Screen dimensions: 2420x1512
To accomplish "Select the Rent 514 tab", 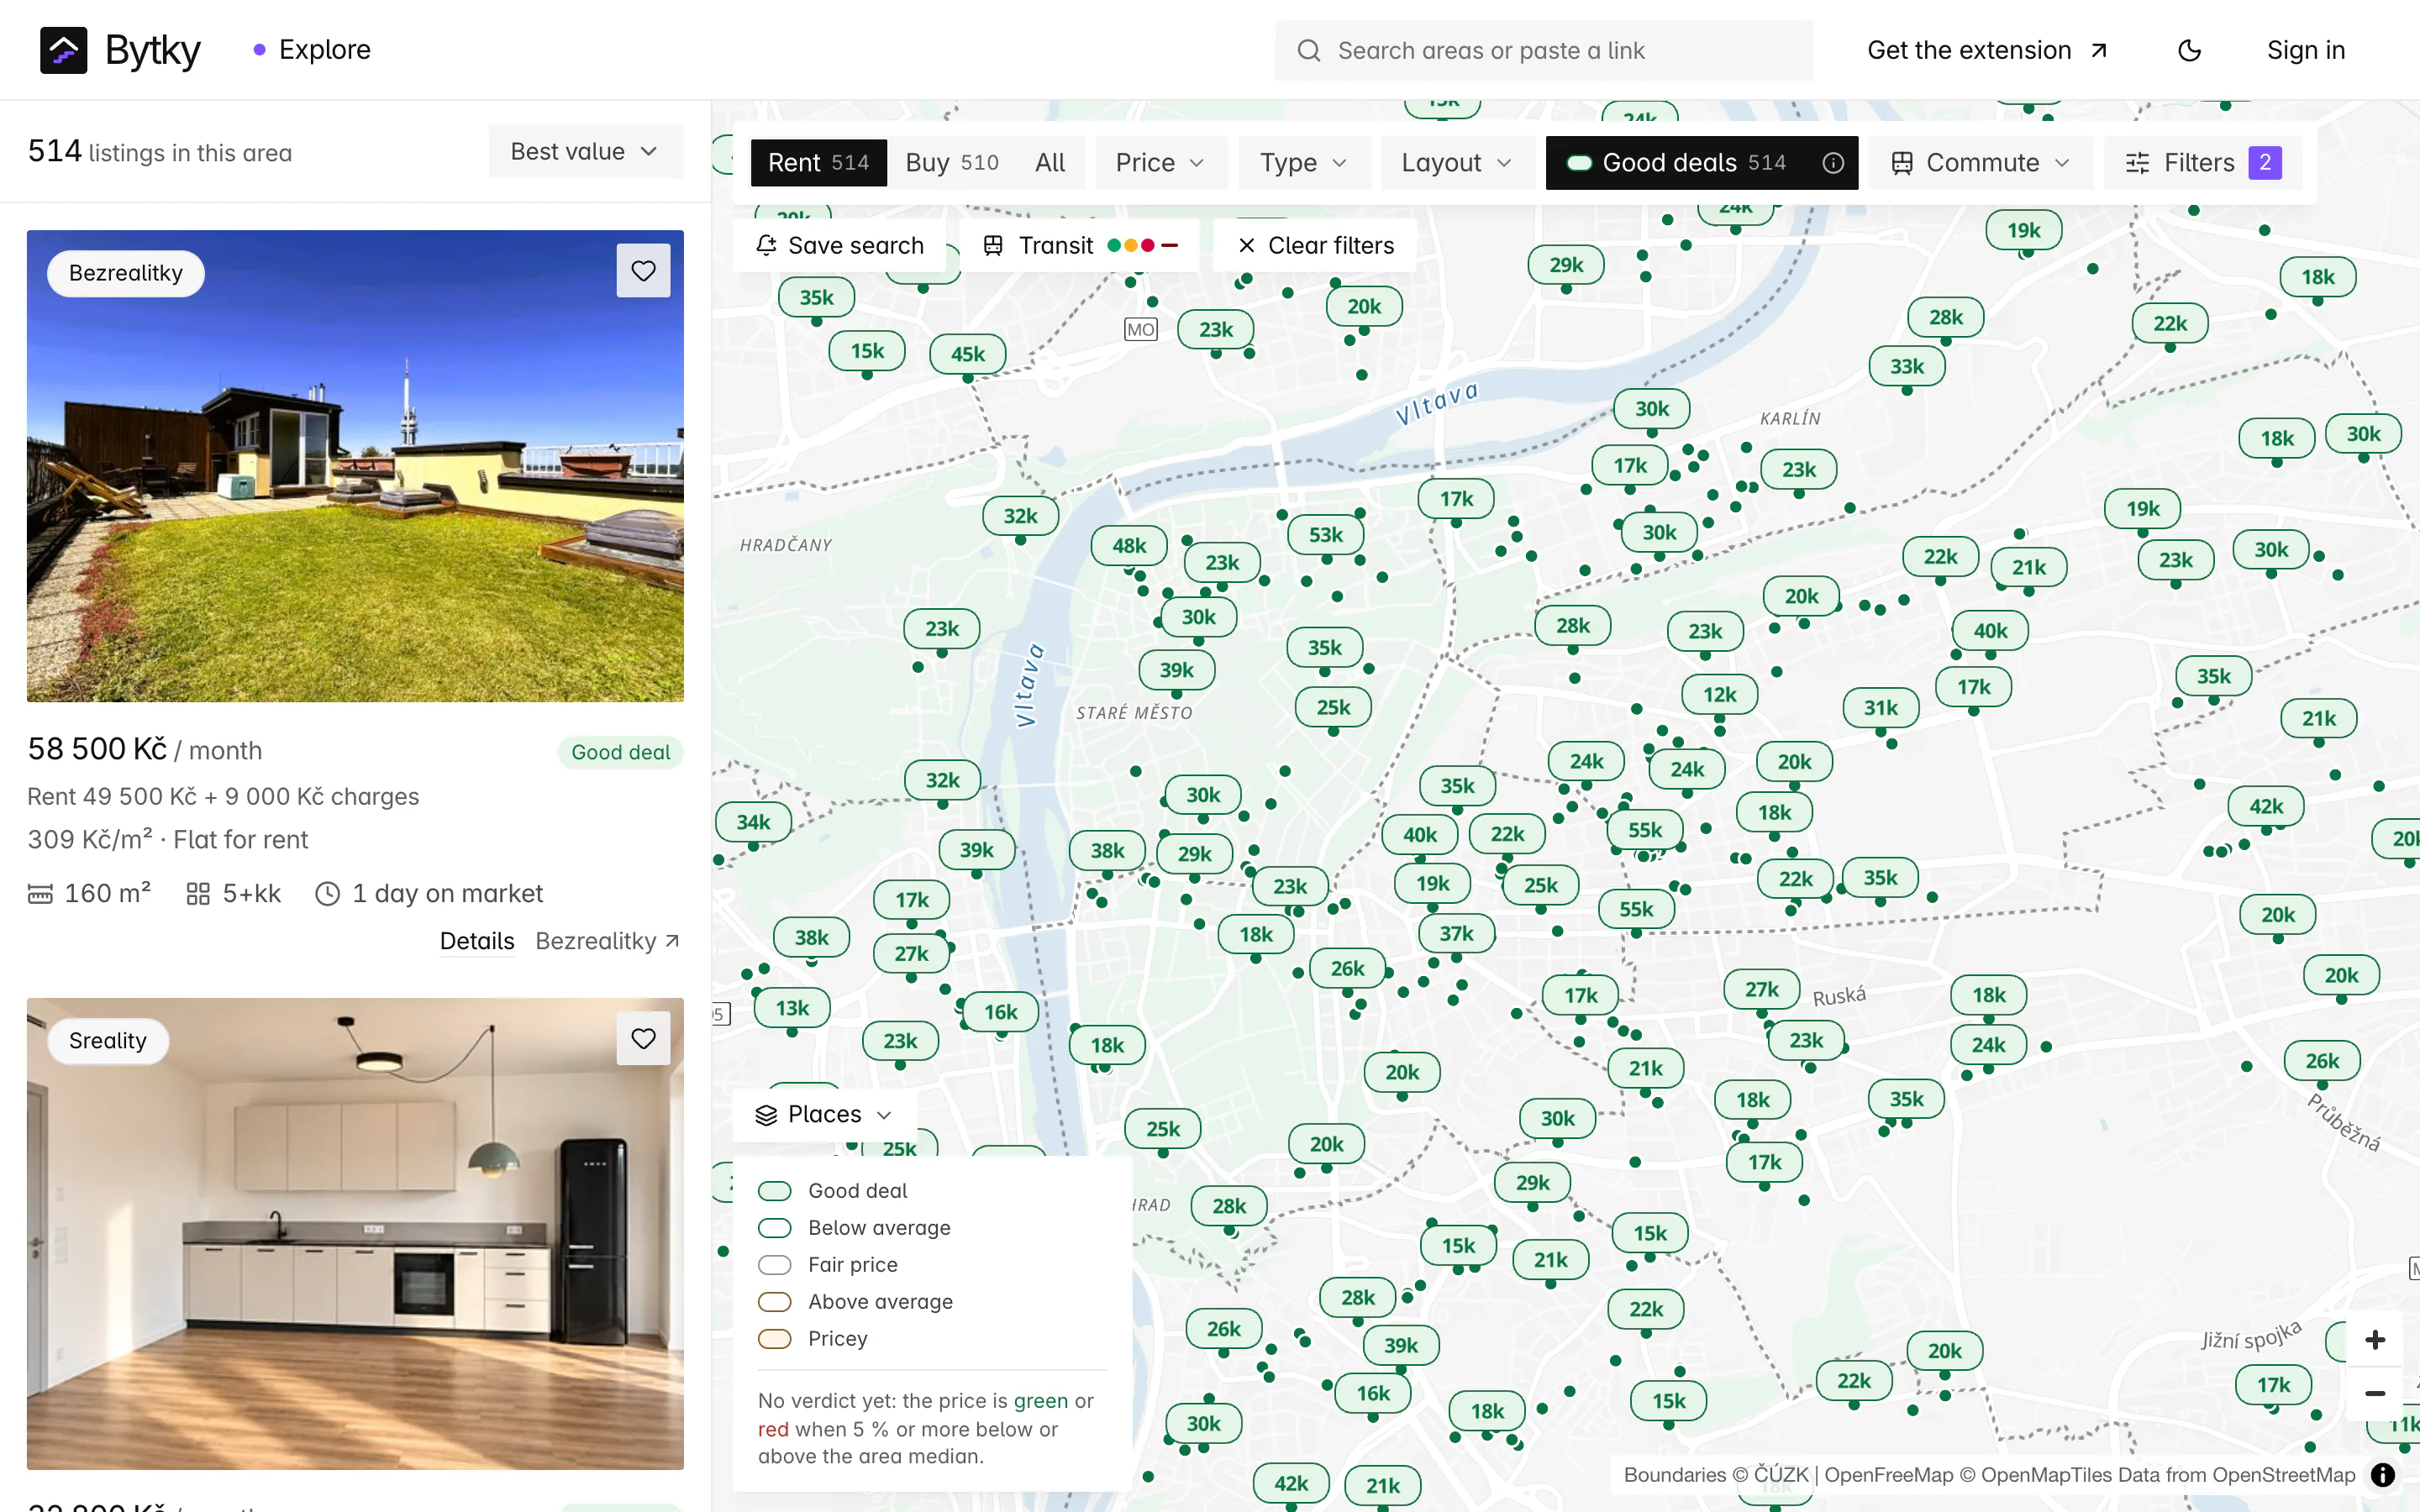I will pyautogui.click(x=818, y=163).
